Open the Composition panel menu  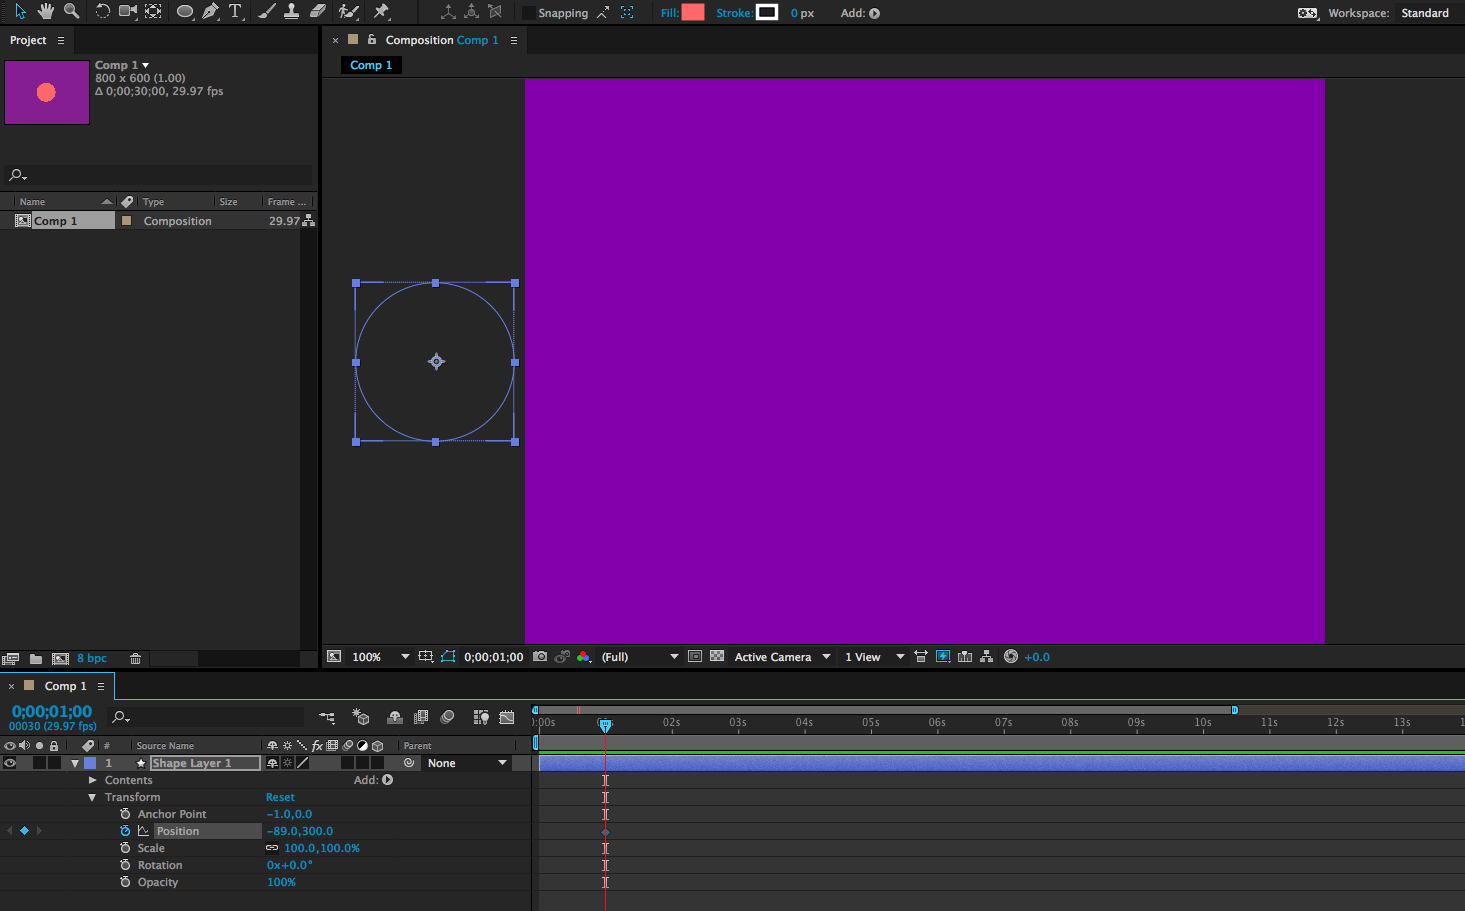514,40
